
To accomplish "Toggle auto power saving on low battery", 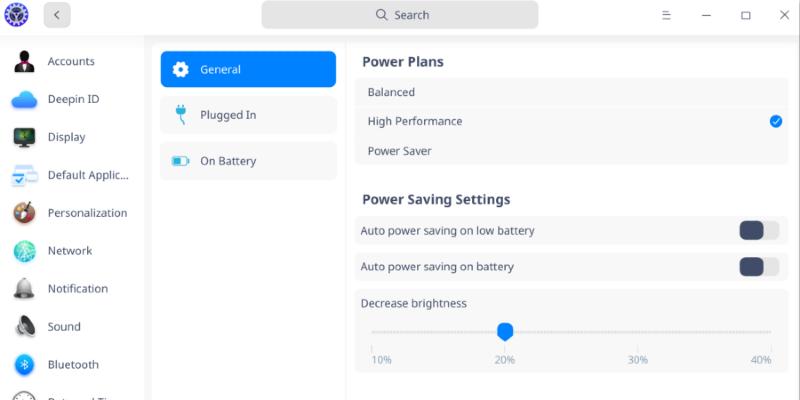I will tap(759, 231).
